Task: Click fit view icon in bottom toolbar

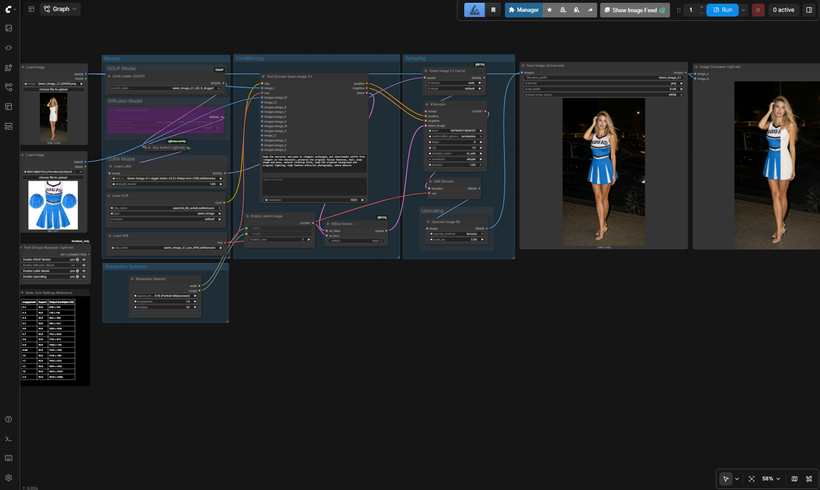Action: click(751, 478)
